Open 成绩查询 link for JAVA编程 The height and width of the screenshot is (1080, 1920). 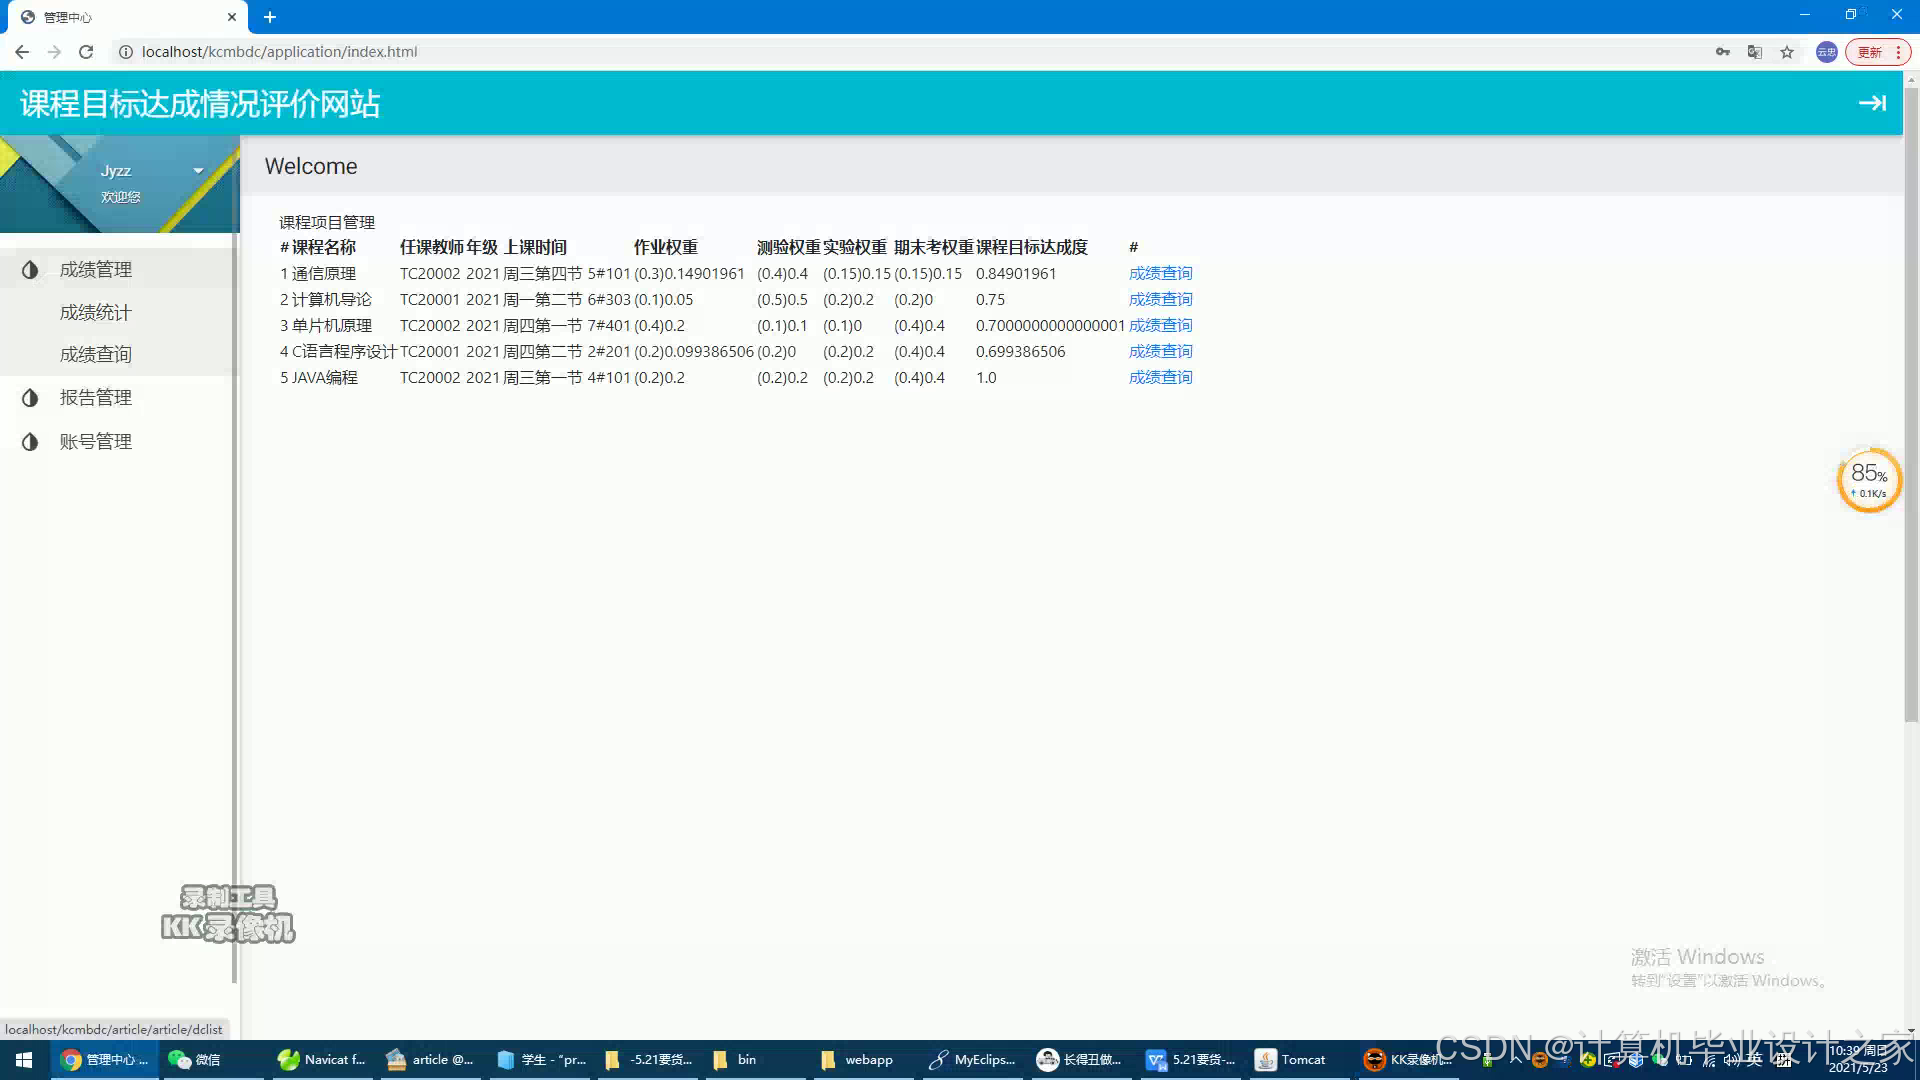1160,378
